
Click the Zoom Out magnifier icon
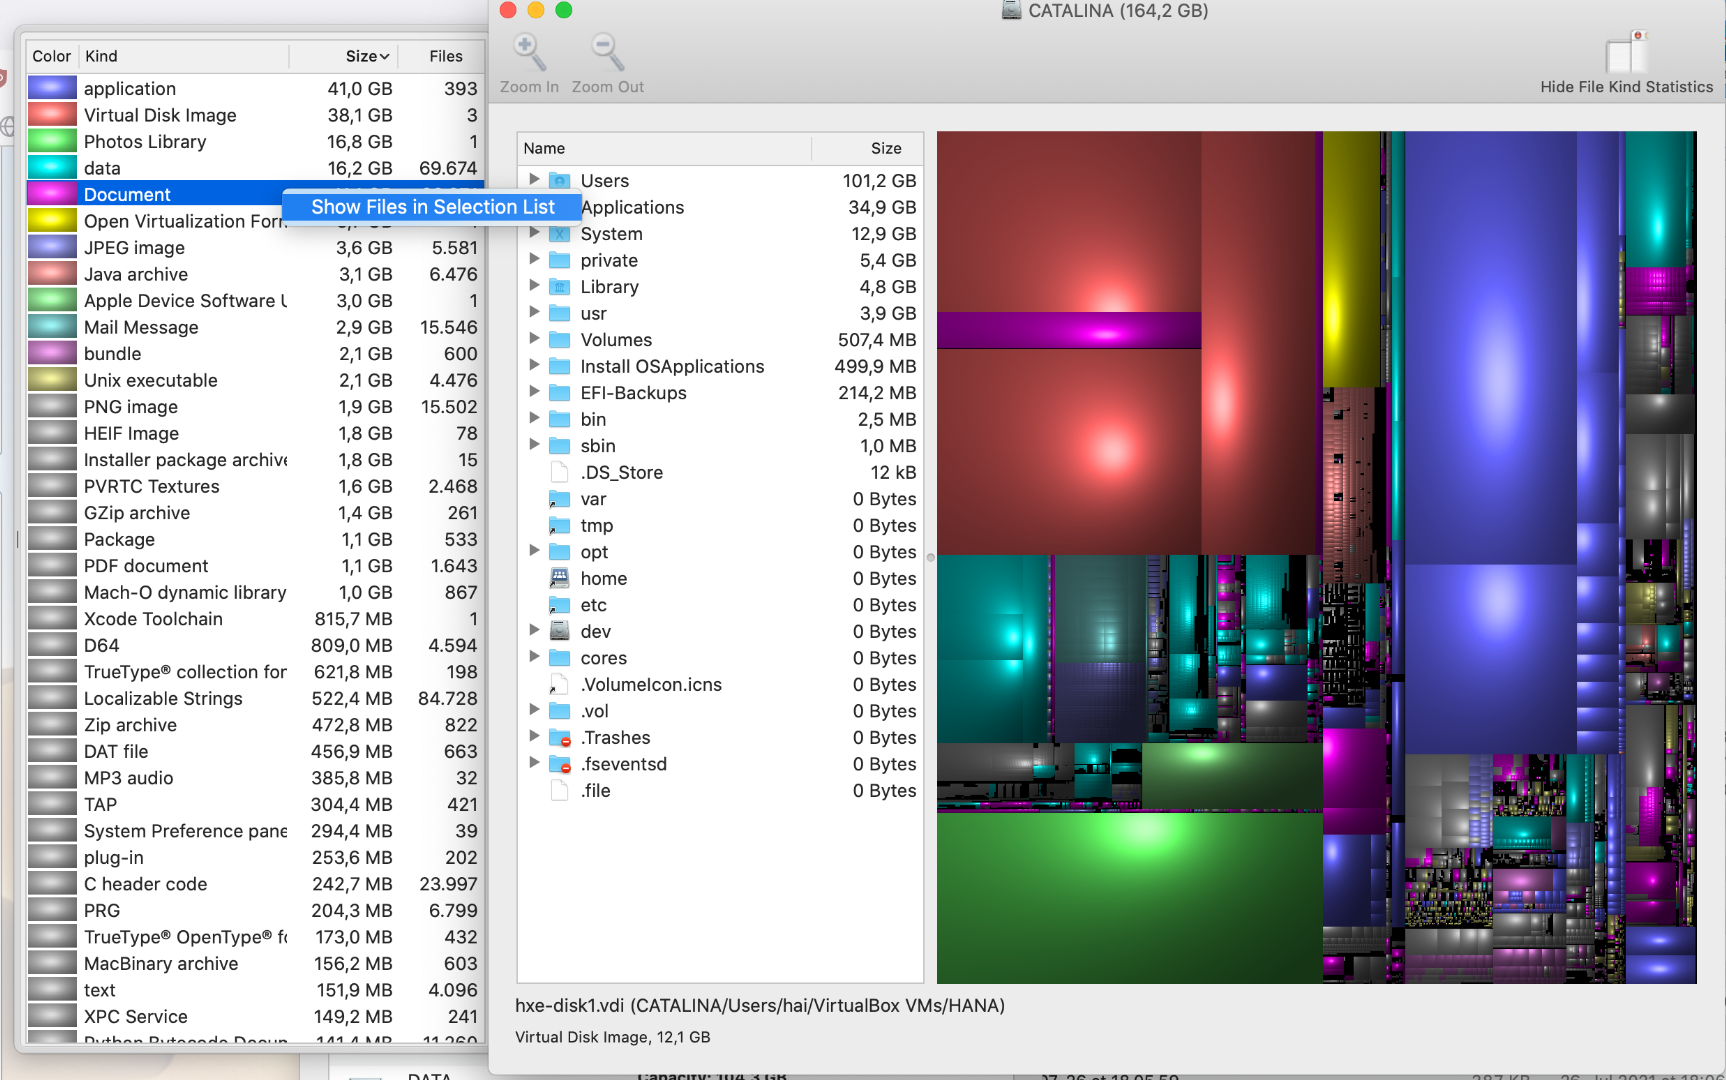point(606,52)
